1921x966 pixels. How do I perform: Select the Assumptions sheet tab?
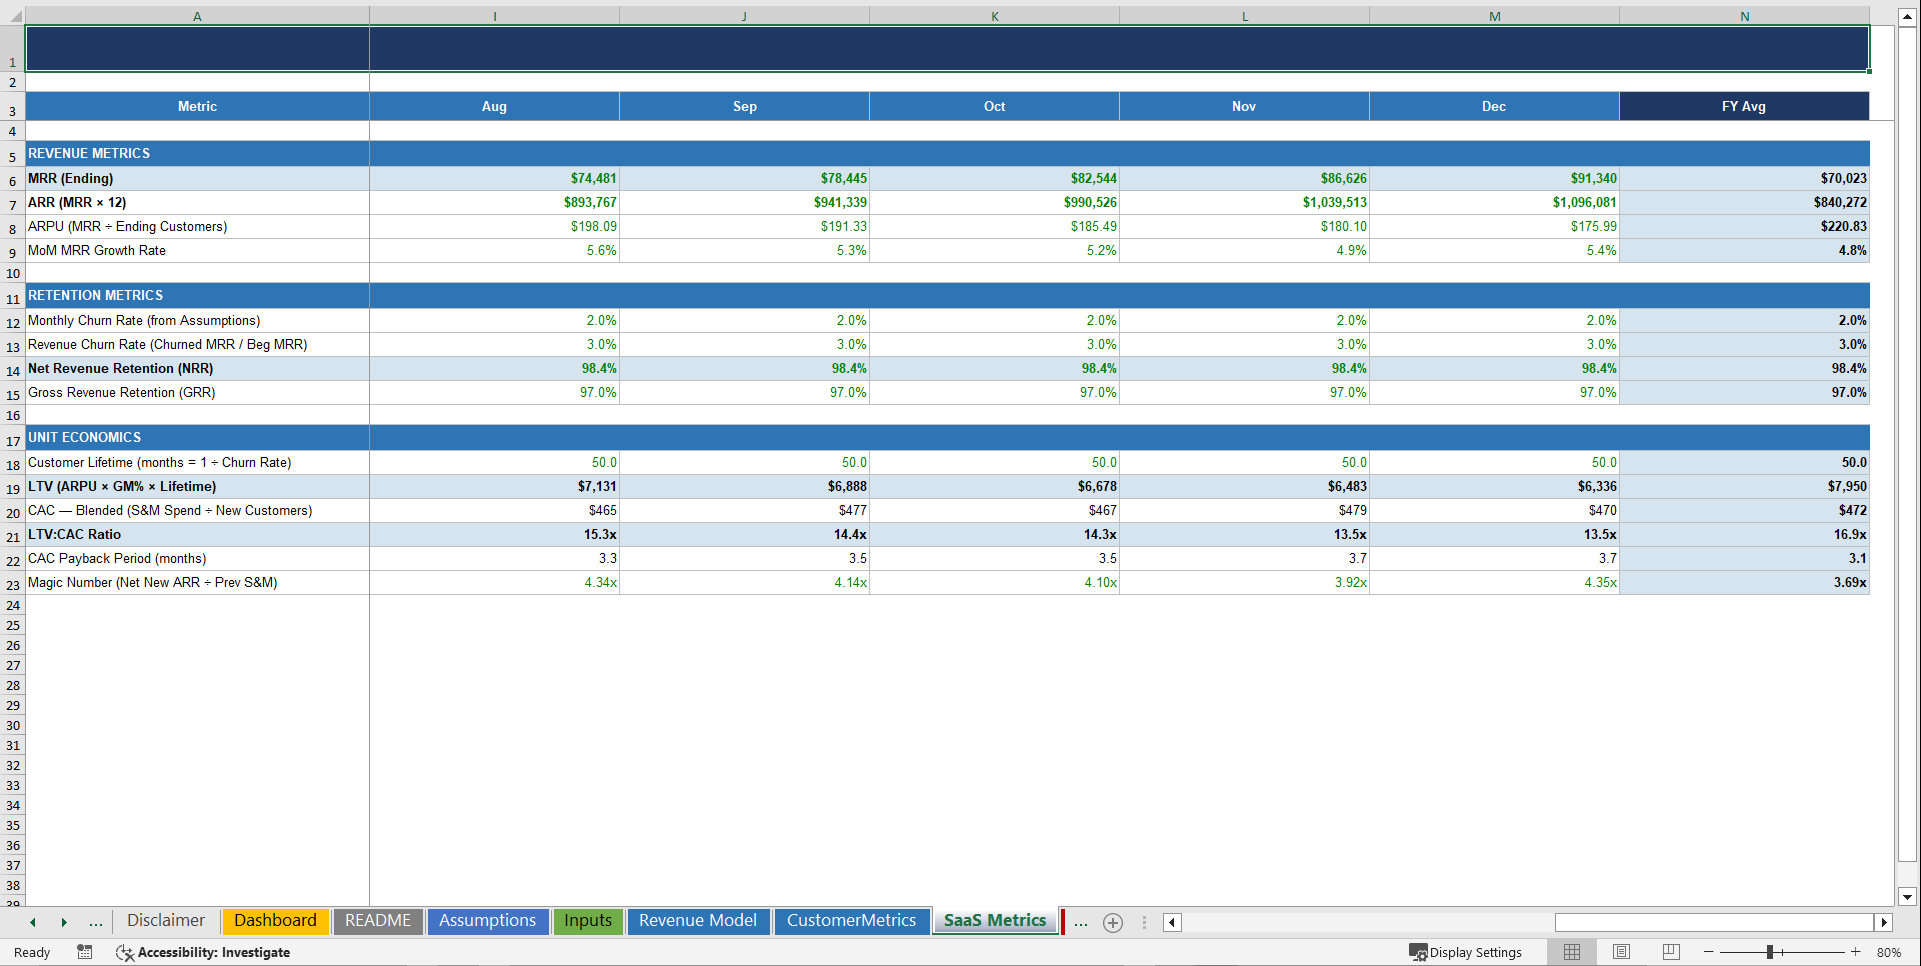pos(487,921)
